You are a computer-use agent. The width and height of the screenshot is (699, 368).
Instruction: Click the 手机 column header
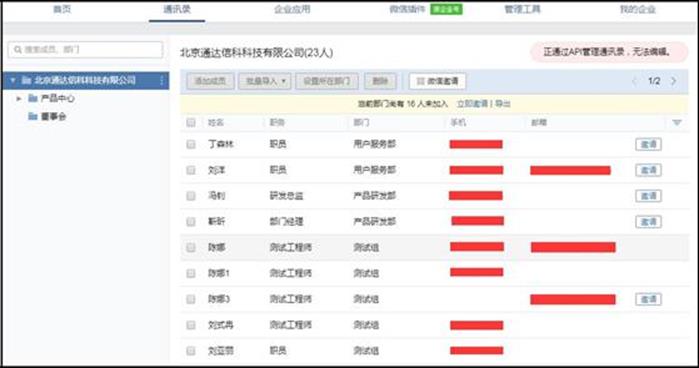pos(458,122)
